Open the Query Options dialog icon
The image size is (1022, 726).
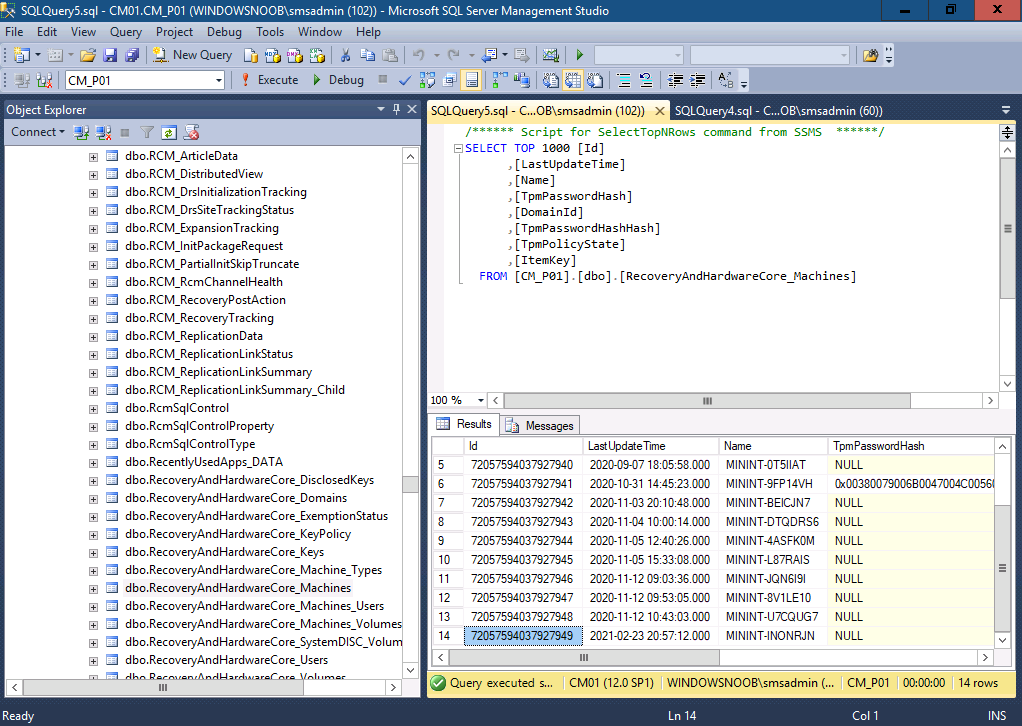coord(450,80)
